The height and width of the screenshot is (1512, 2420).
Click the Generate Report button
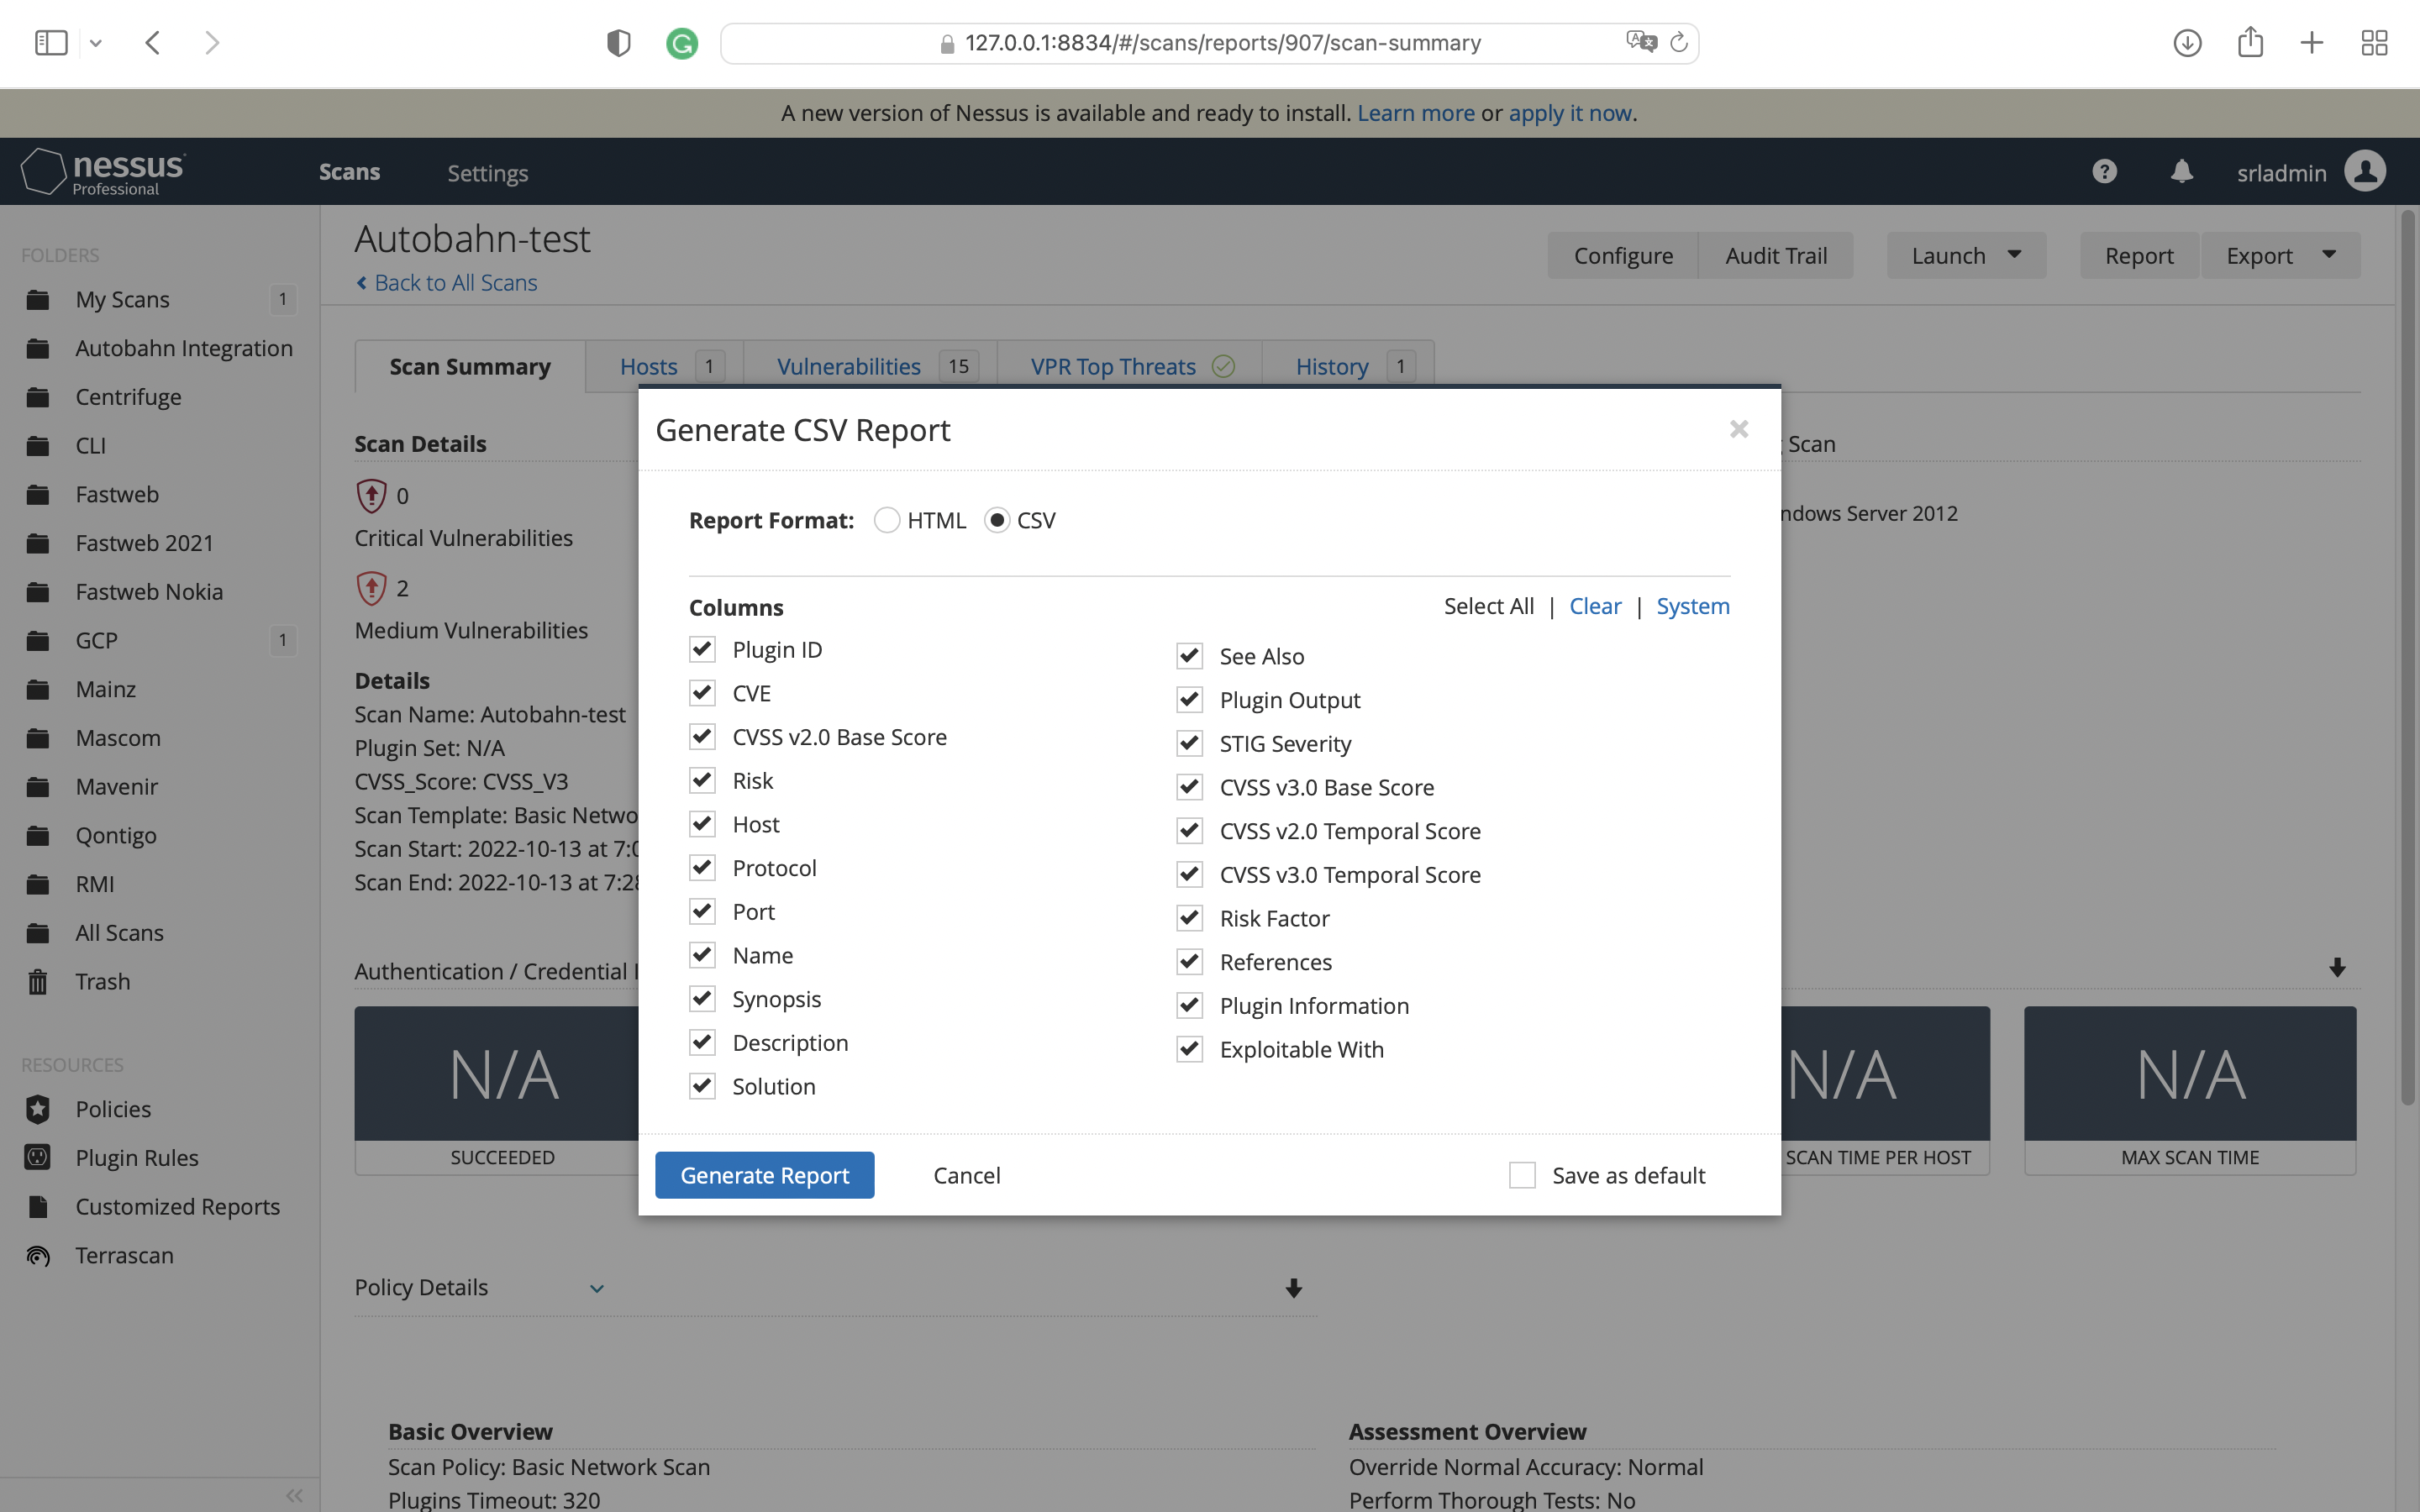(765, 1175)
